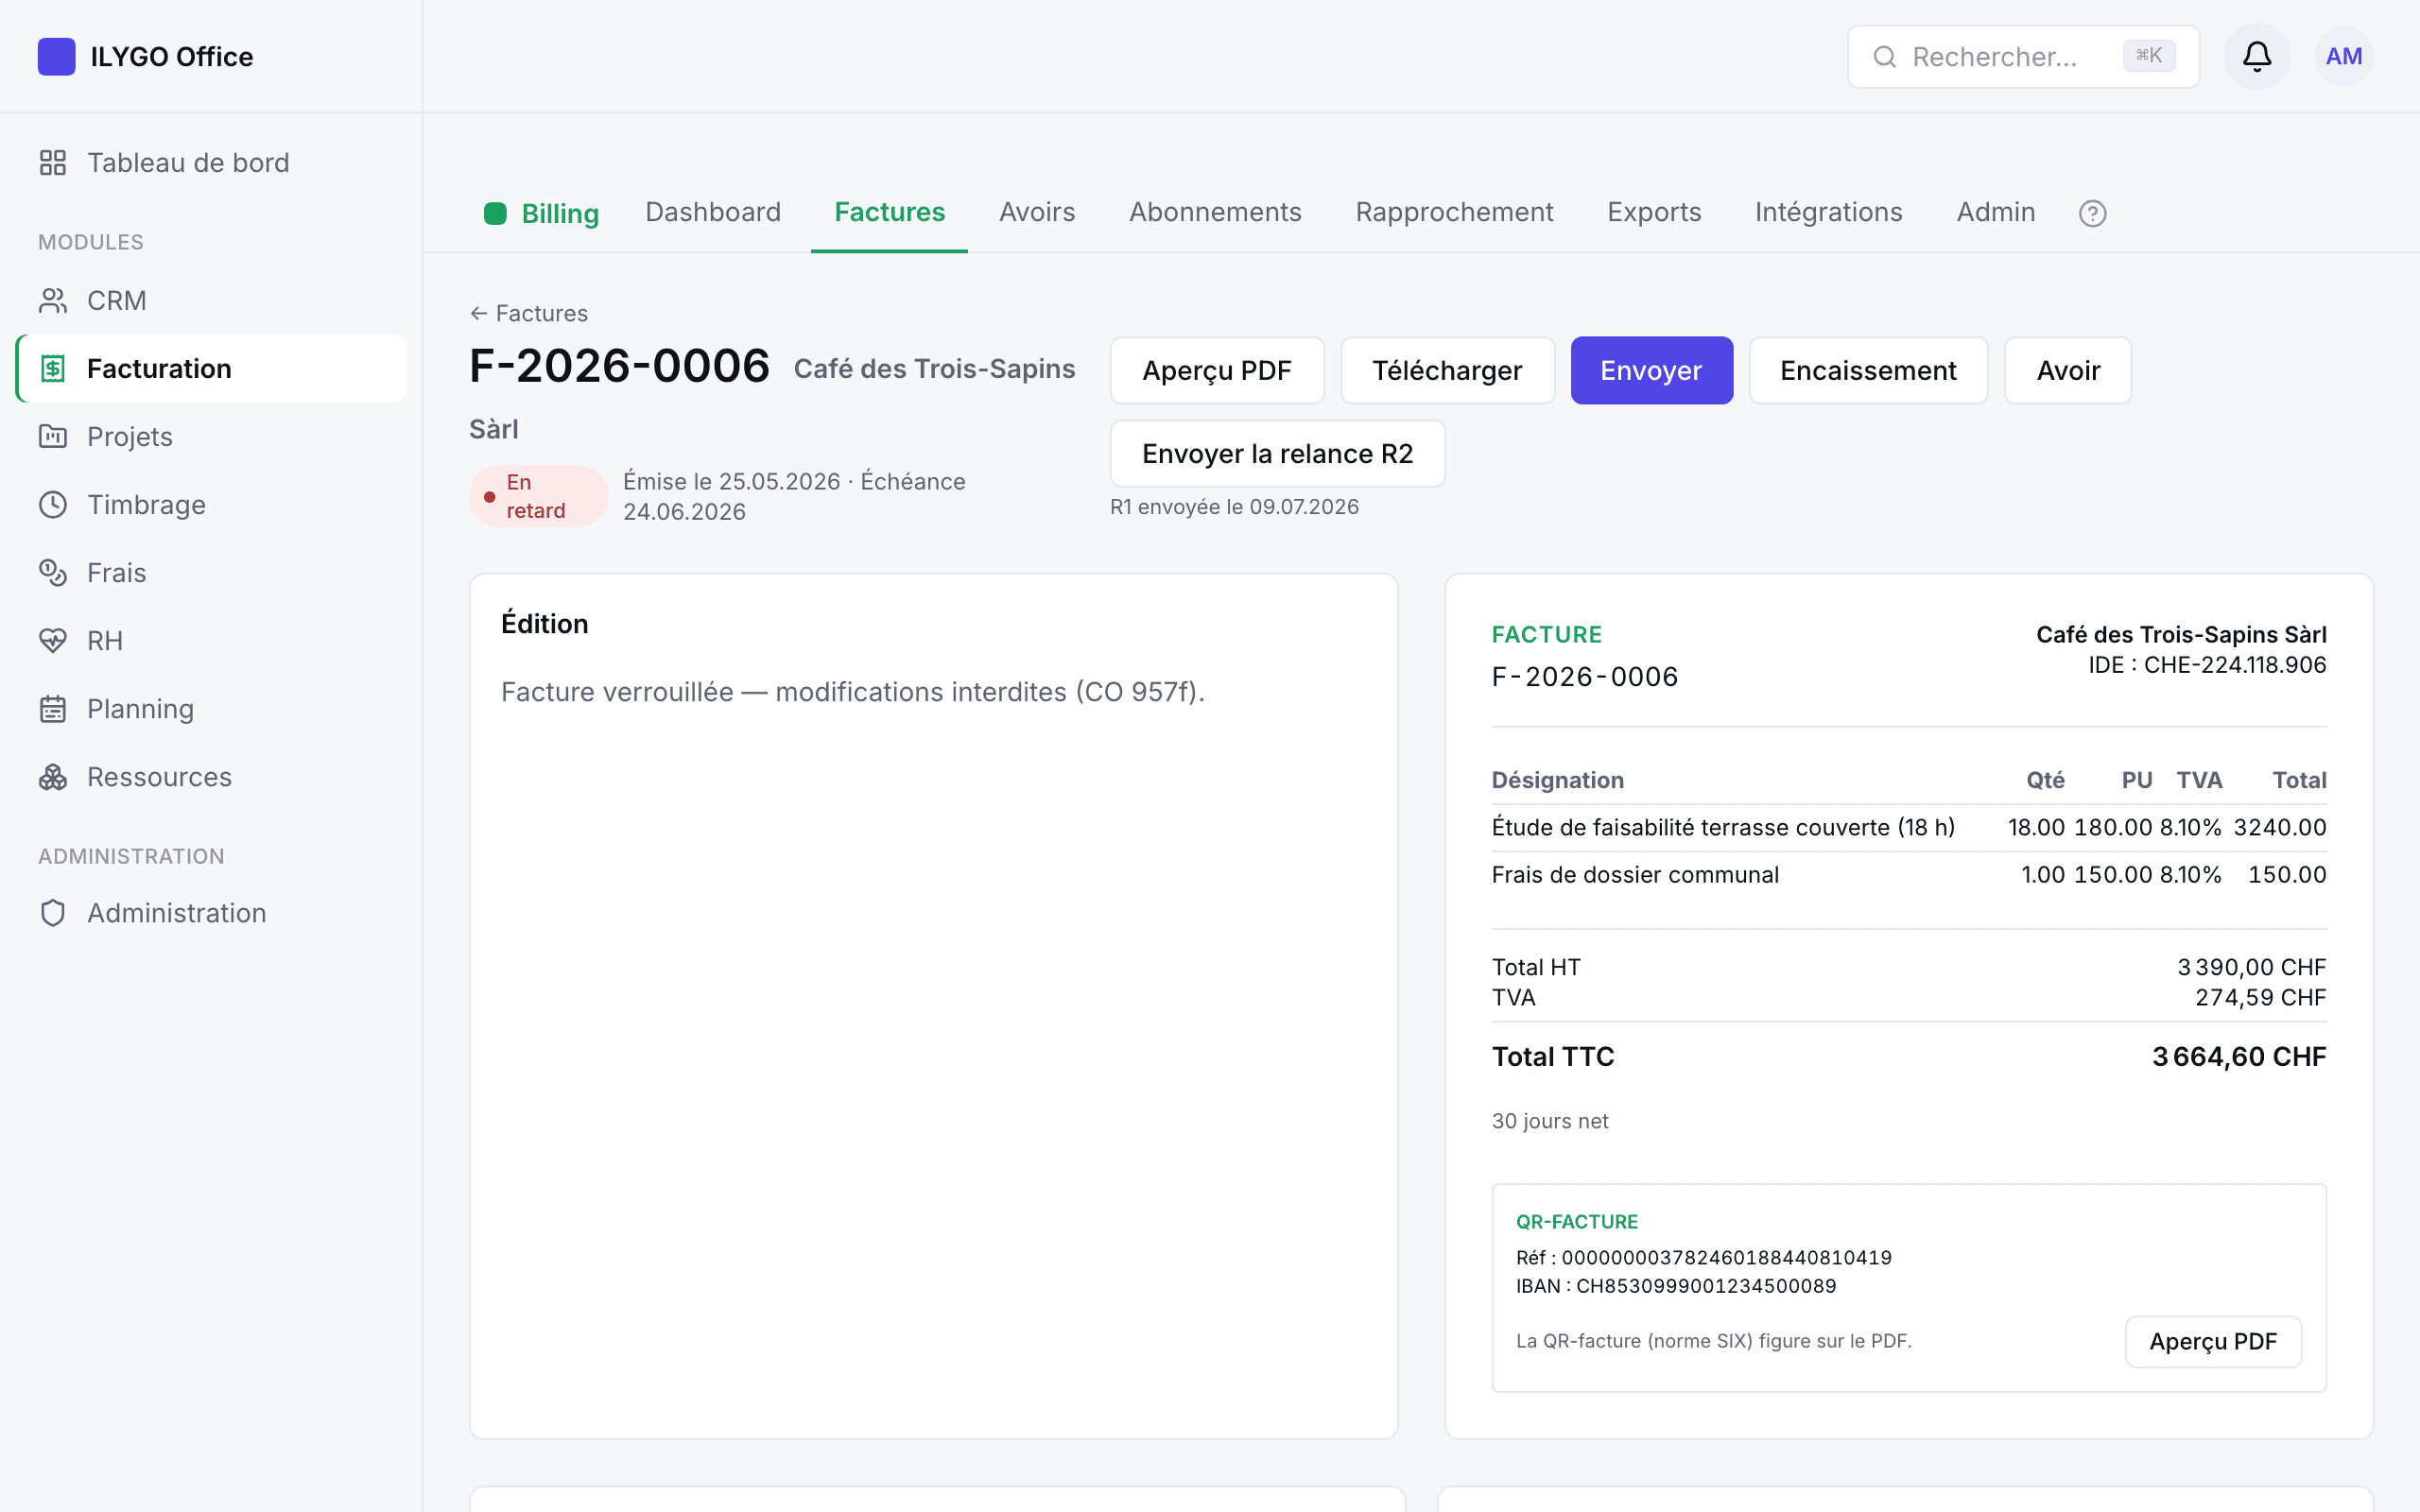Open the notifications bell
The image size is (2420, 1512).
pos(2256,57)
